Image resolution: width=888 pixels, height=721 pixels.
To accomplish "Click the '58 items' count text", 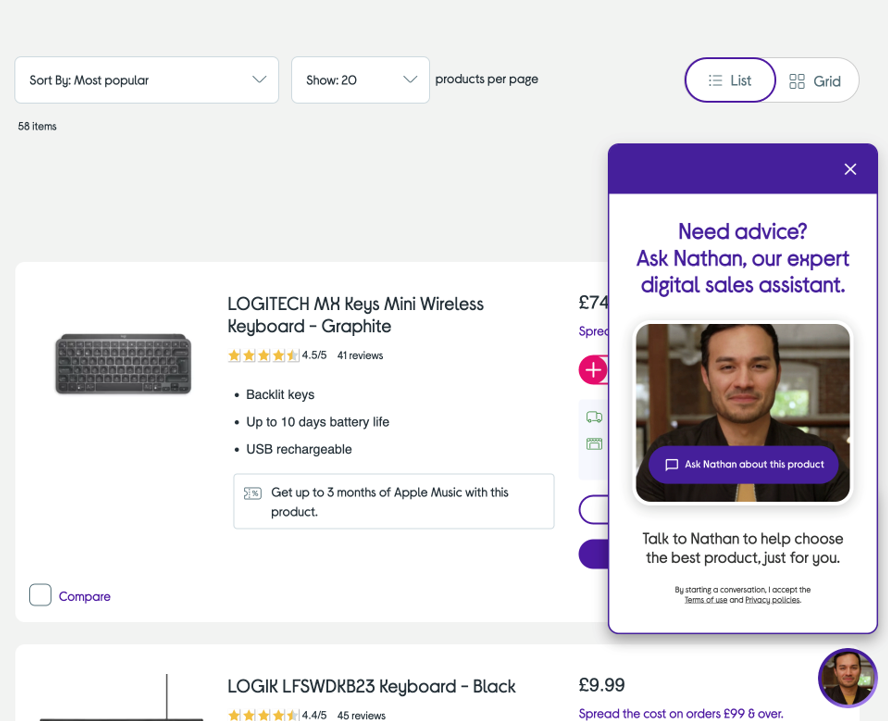I will (x=37, y=126).
